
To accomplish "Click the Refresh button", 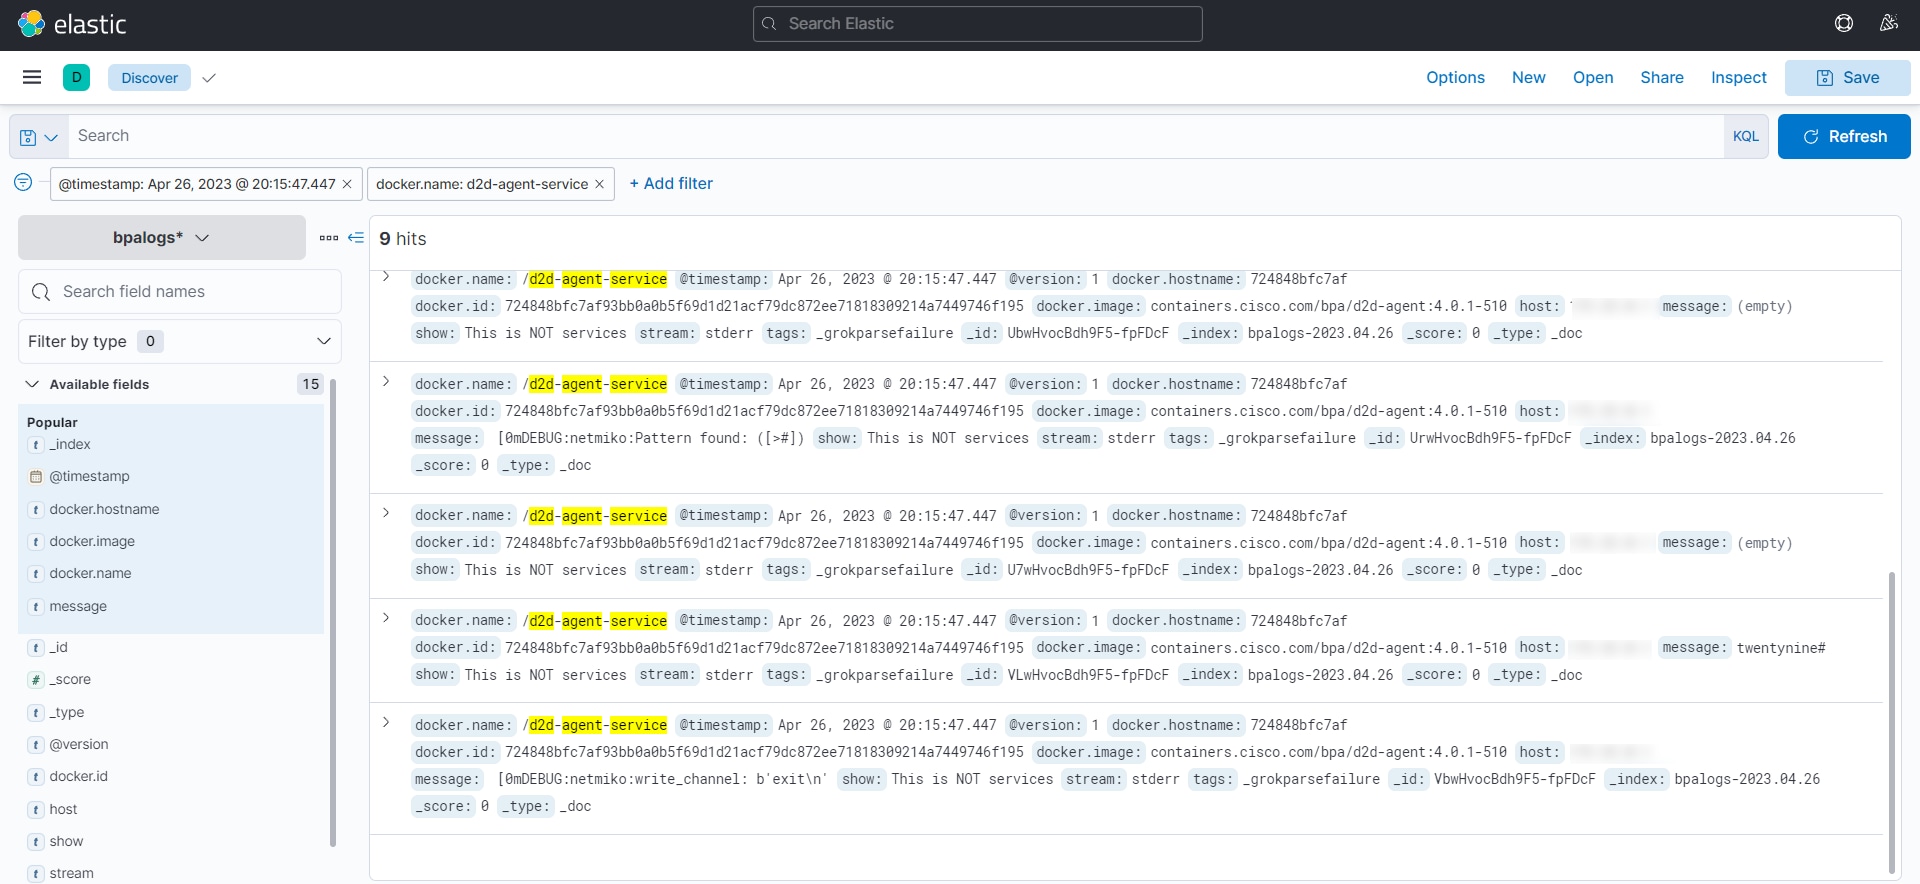I will (x=1843, y=137).
